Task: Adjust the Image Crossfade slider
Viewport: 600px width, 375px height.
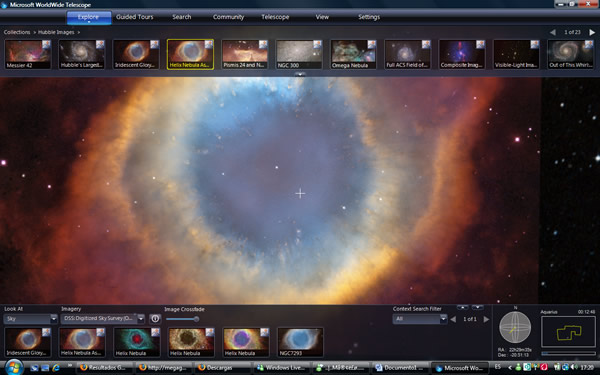Action: coord(183,319)
